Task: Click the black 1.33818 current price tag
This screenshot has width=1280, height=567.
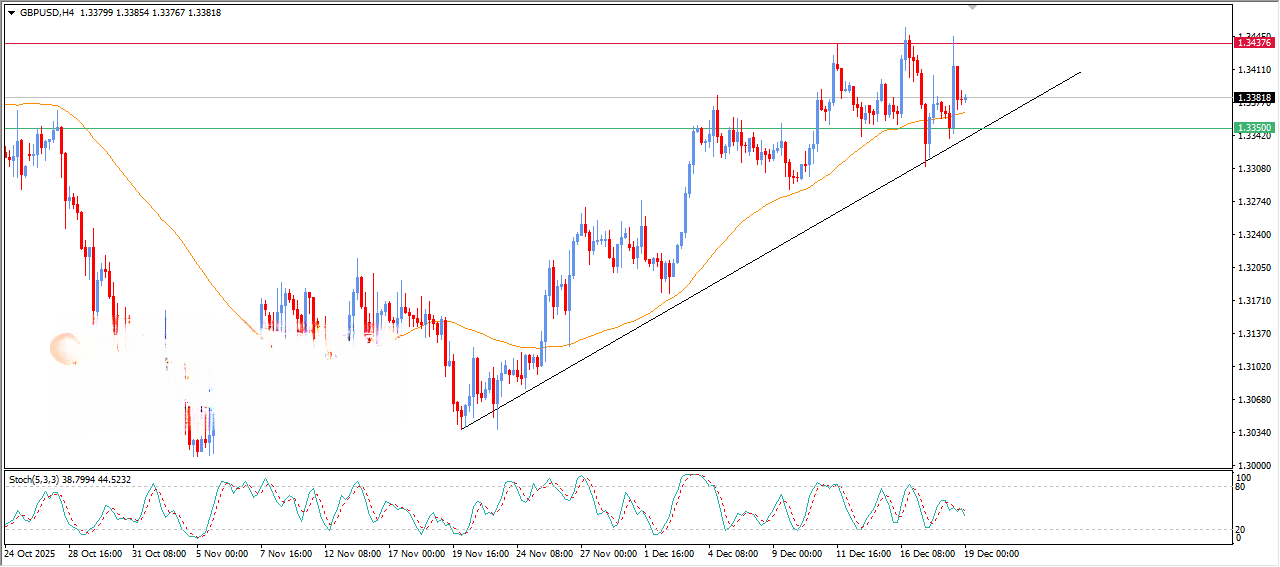Action: [1254, 98]
